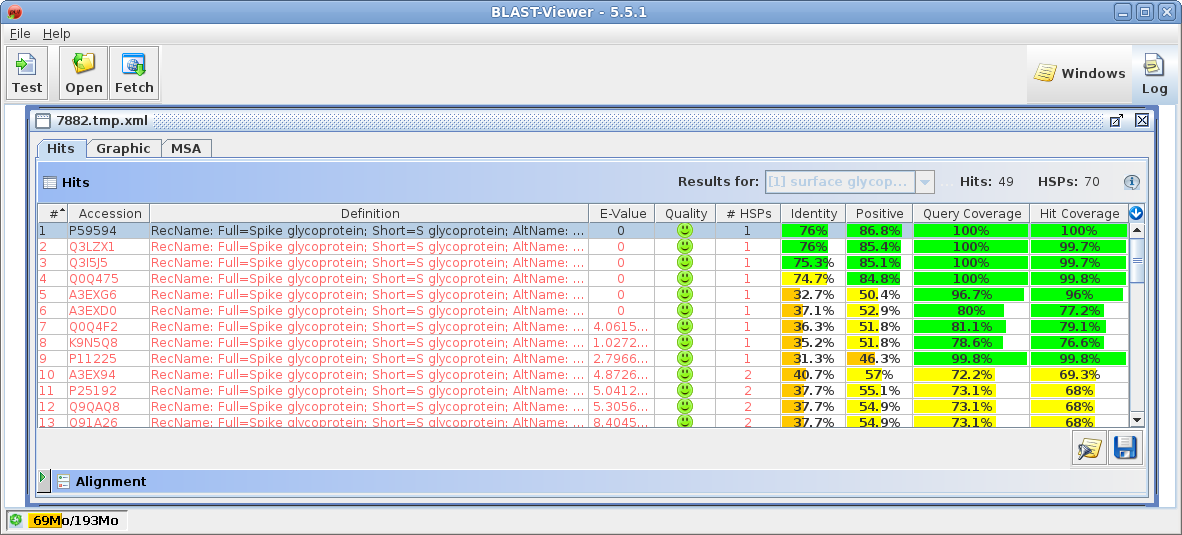This screenshot has height=535, width=1182.
Task: Click the blue floppy disk save icon
Action: tap(1125, 449)
